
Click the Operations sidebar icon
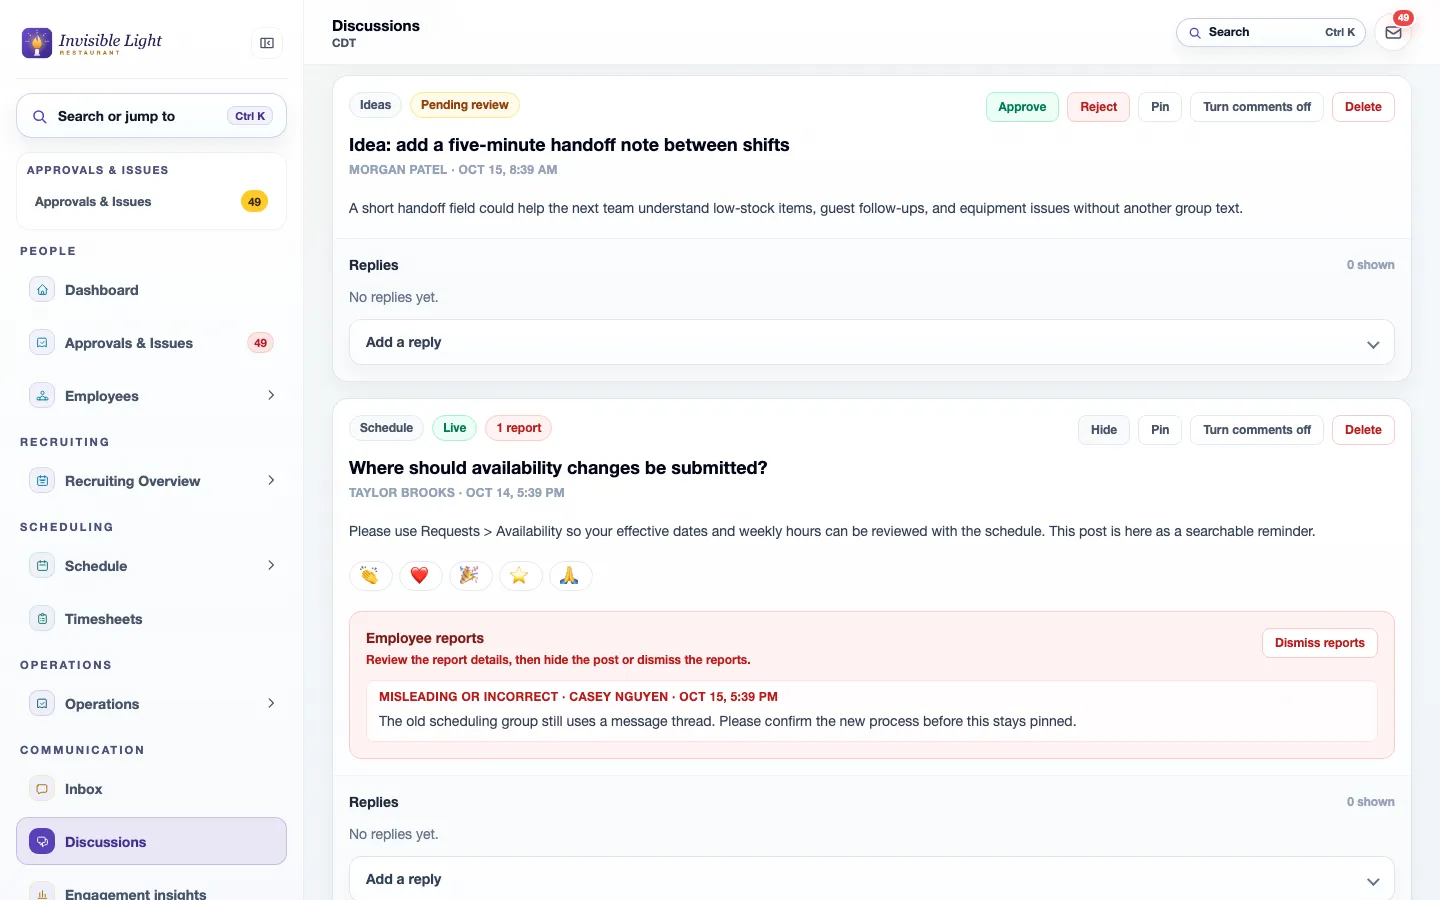pyautogui.click(x=42, y=704)
